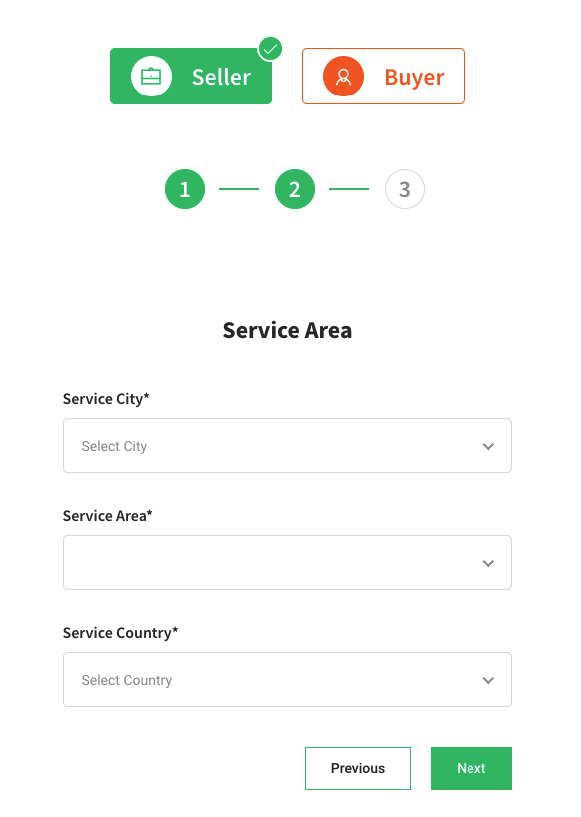Open the Select City dropdown
581x817 pixels.
click(x=287, y=445)
